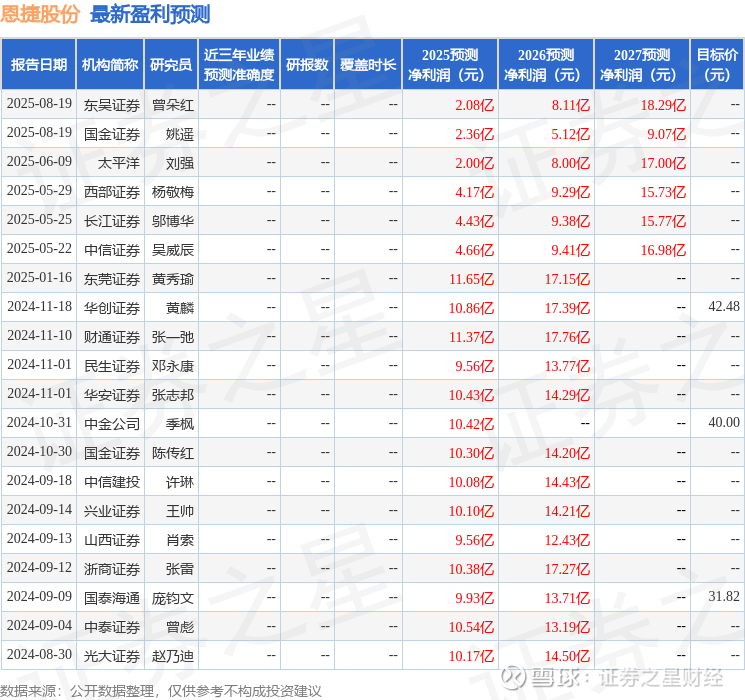The image size is (745, 700).
Task: Select analyst name 张志邦
Action: pyautogui.click(x=173, y=395)
